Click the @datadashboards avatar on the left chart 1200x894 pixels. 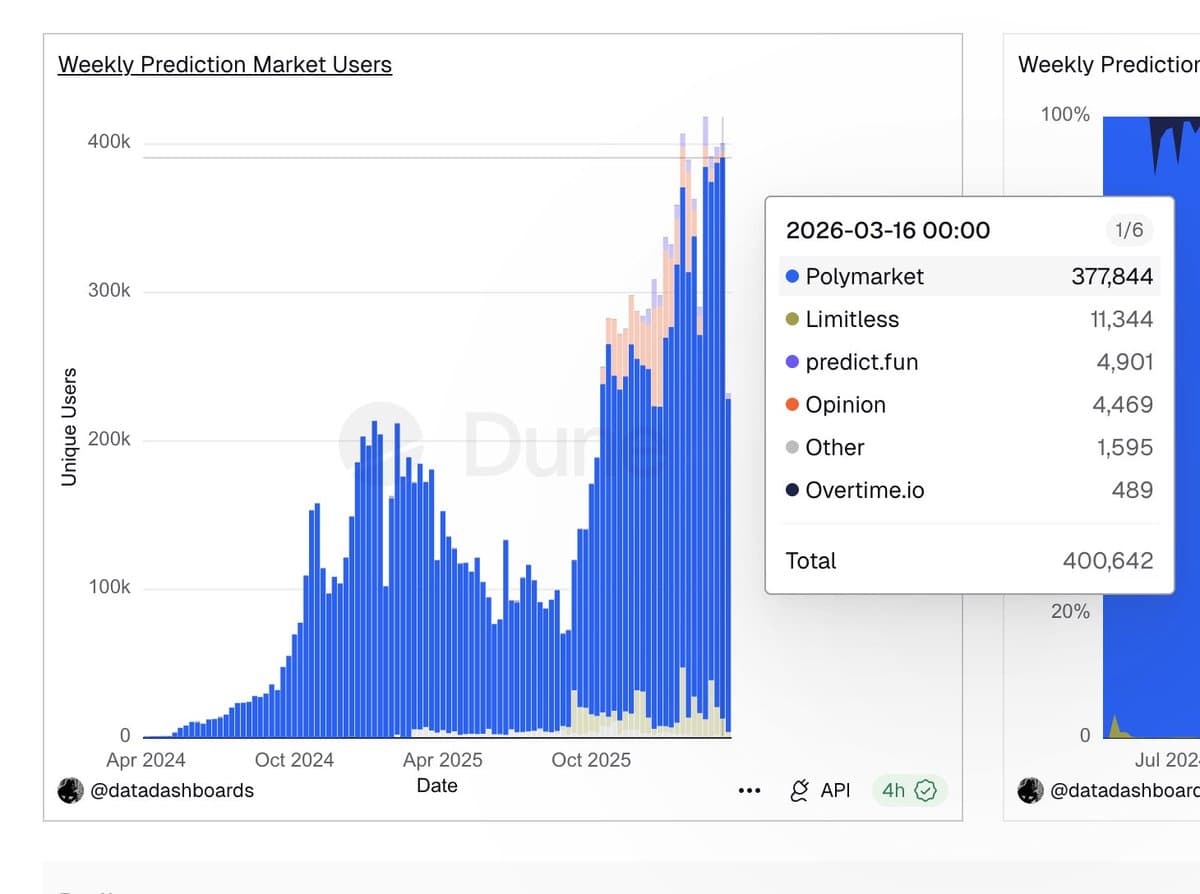pos(69,790)
